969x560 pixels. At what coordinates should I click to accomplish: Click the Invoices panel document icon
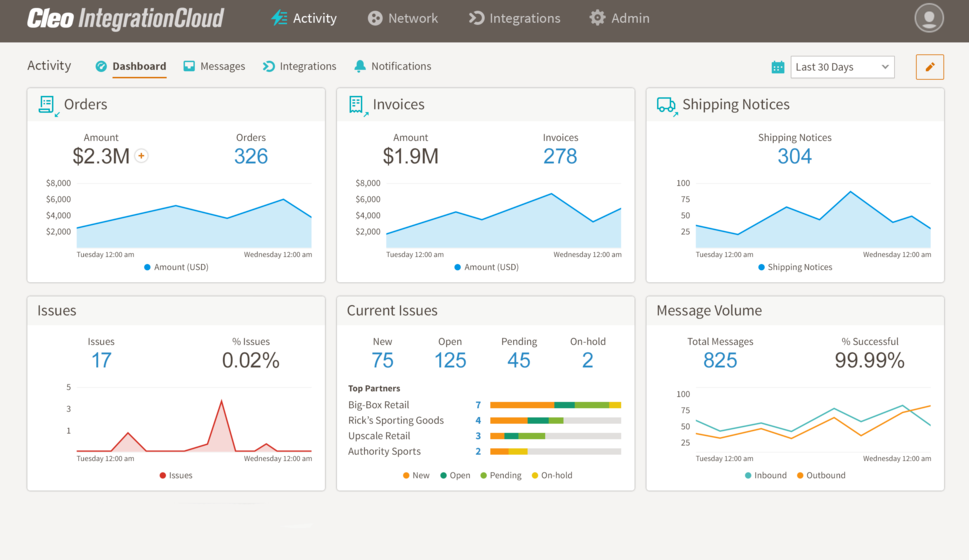[x=356, y=105]
